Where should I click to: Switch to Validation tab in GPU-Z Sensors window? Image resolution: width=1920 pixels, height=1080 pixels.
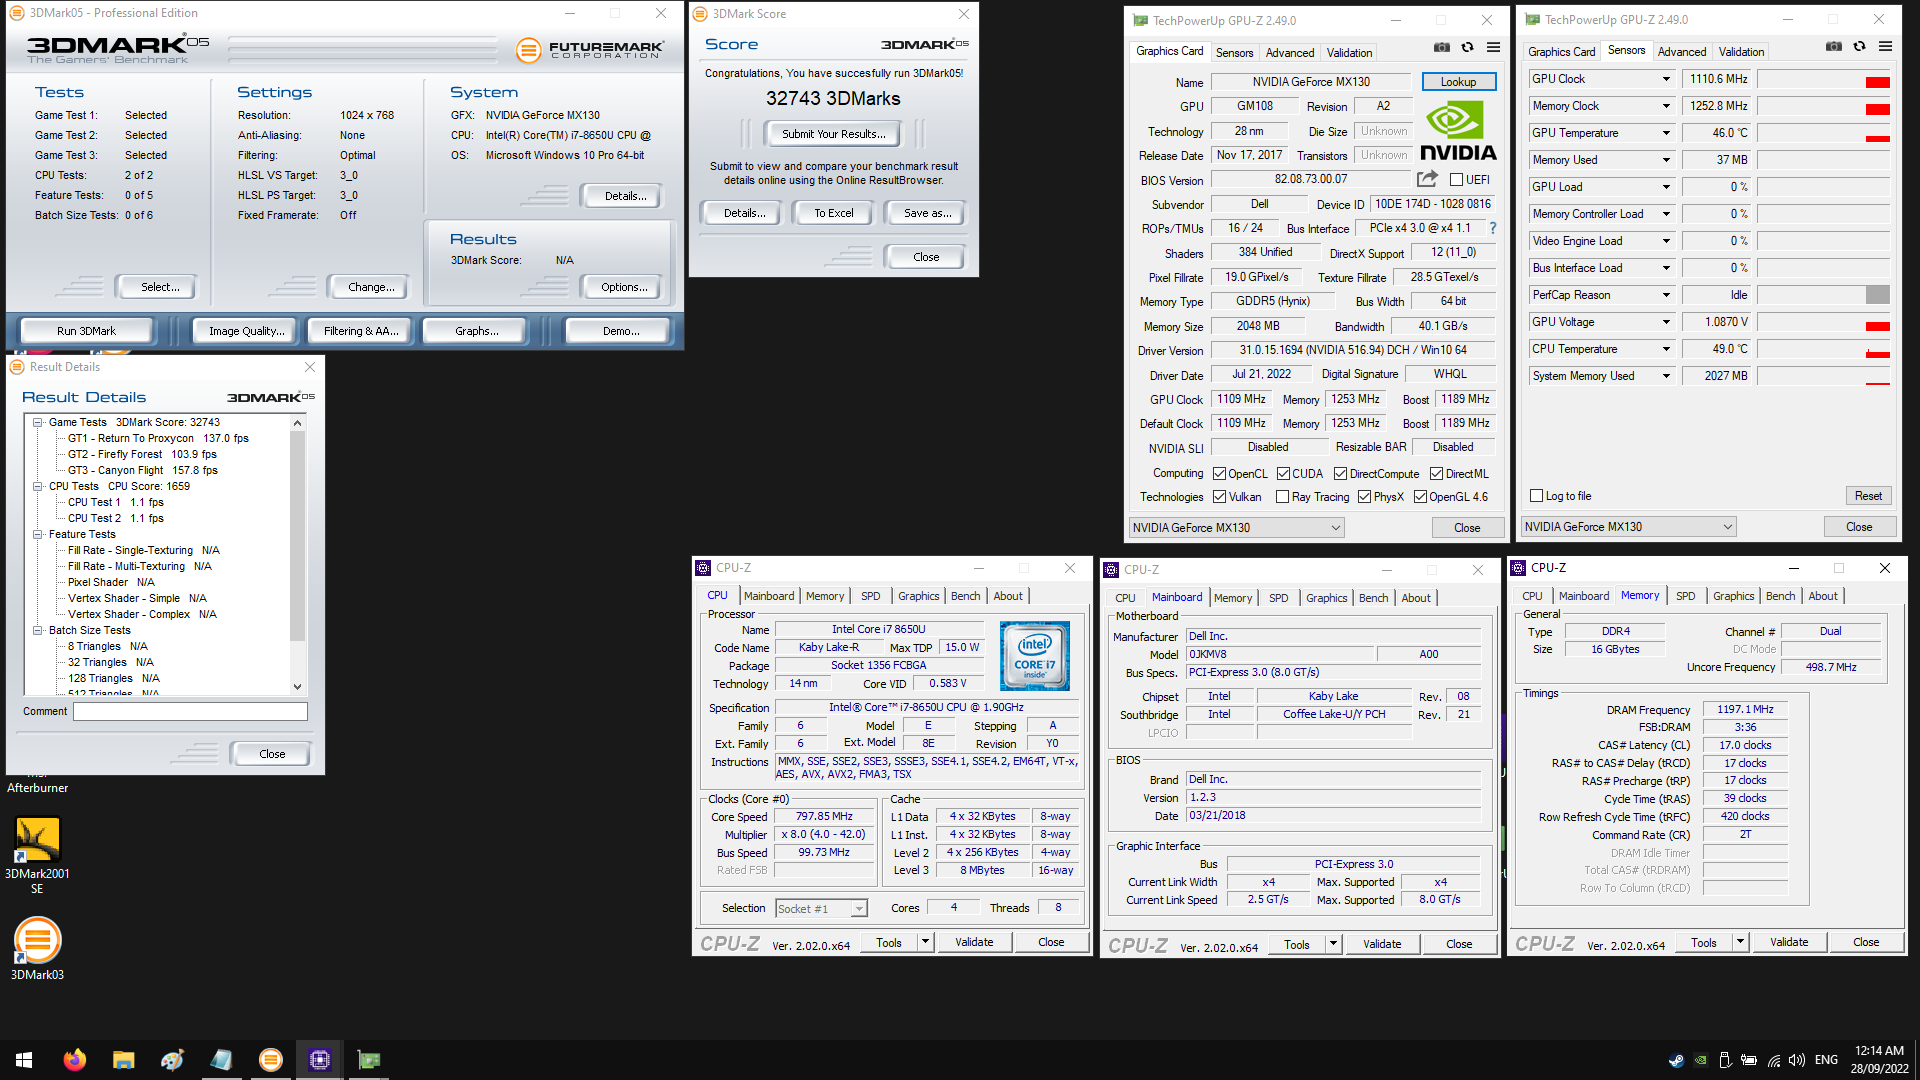(x=1741, y=52)
